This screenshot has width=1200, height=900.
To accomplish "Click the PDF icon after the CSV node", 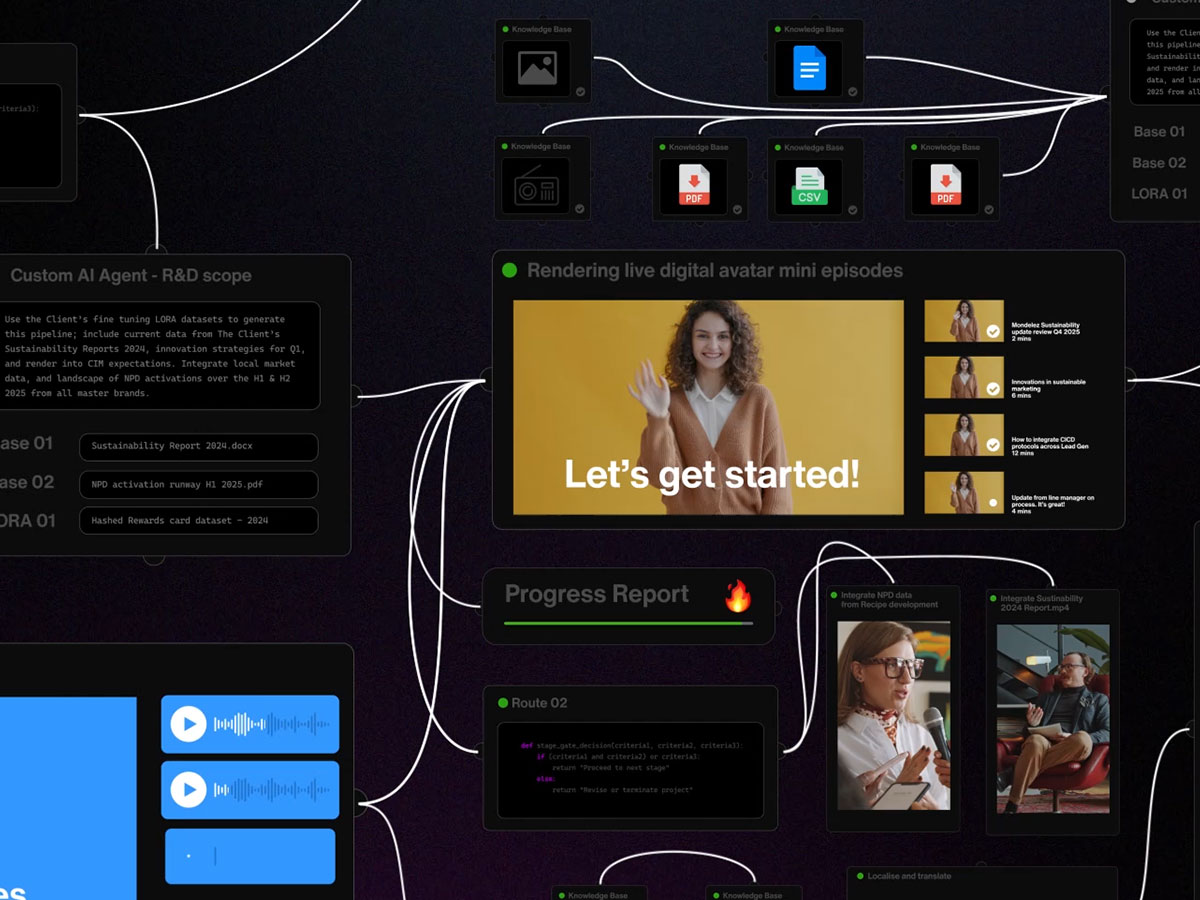I will [945, 186].
